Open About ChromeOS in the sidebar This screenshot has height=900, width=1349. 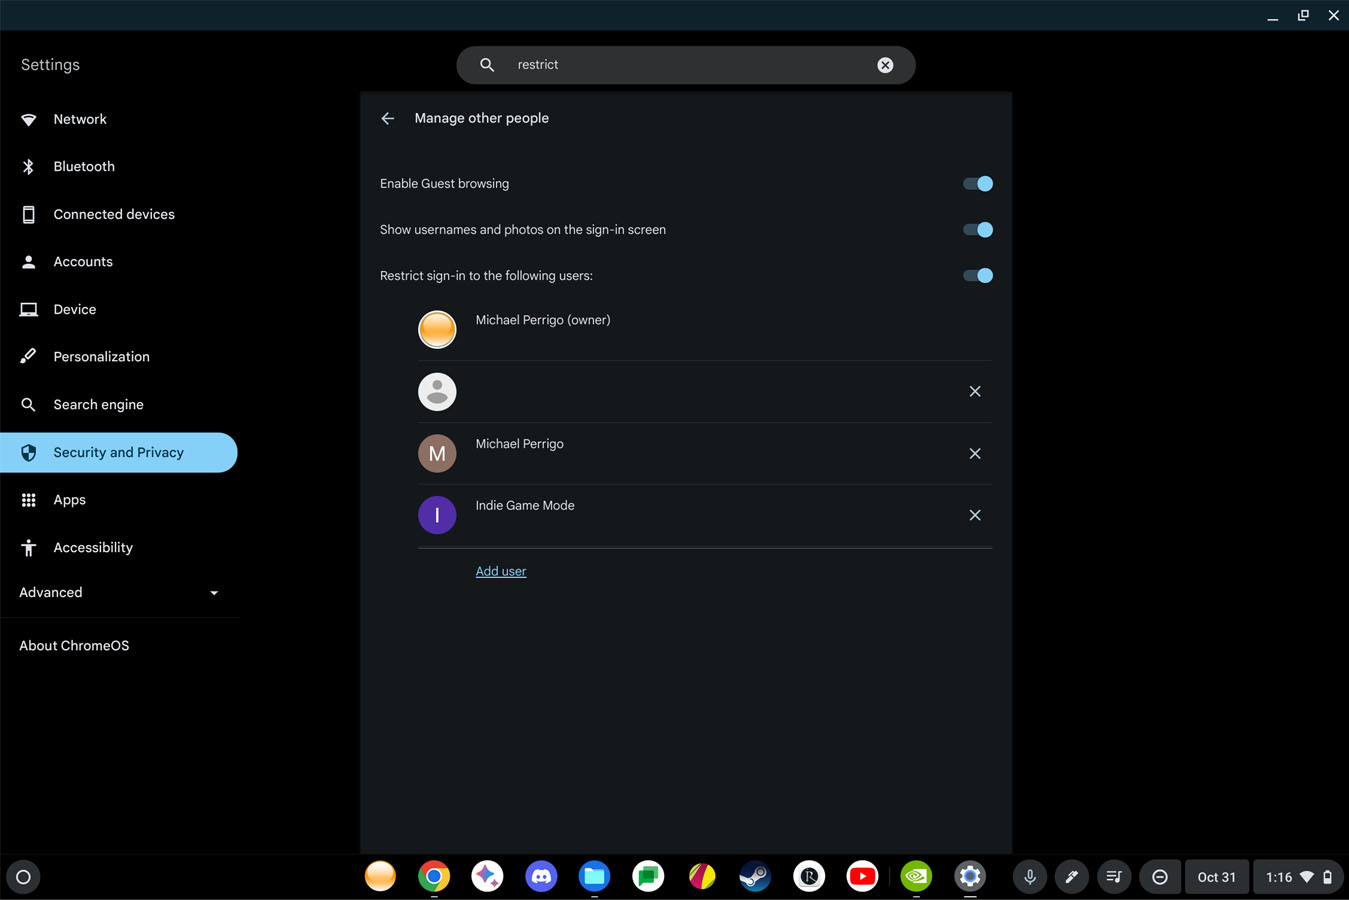[x=119, y=646]
